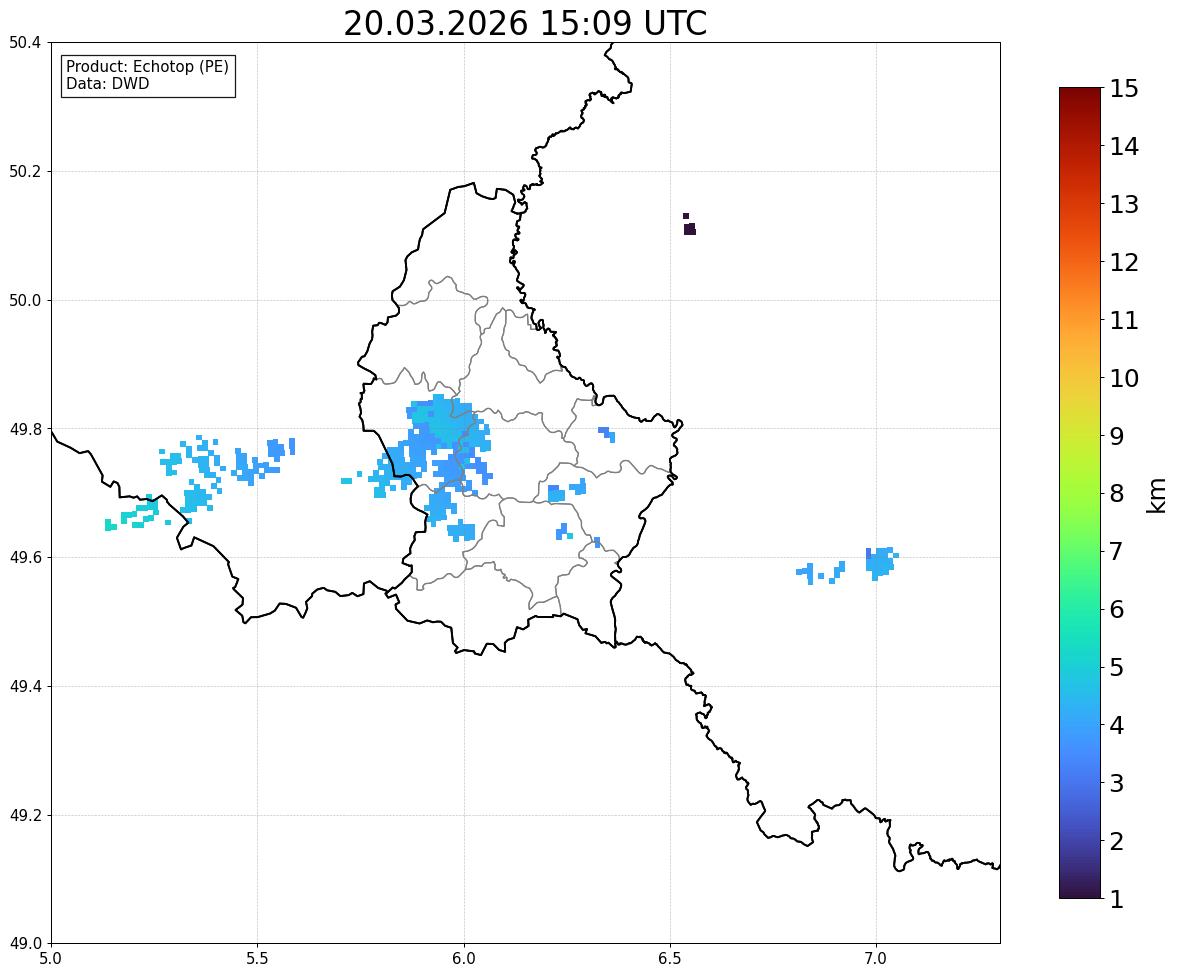Click y-axis latitude label 49.0
The width and height of the screenshot is (1178, 976).
tap(25, 944)
